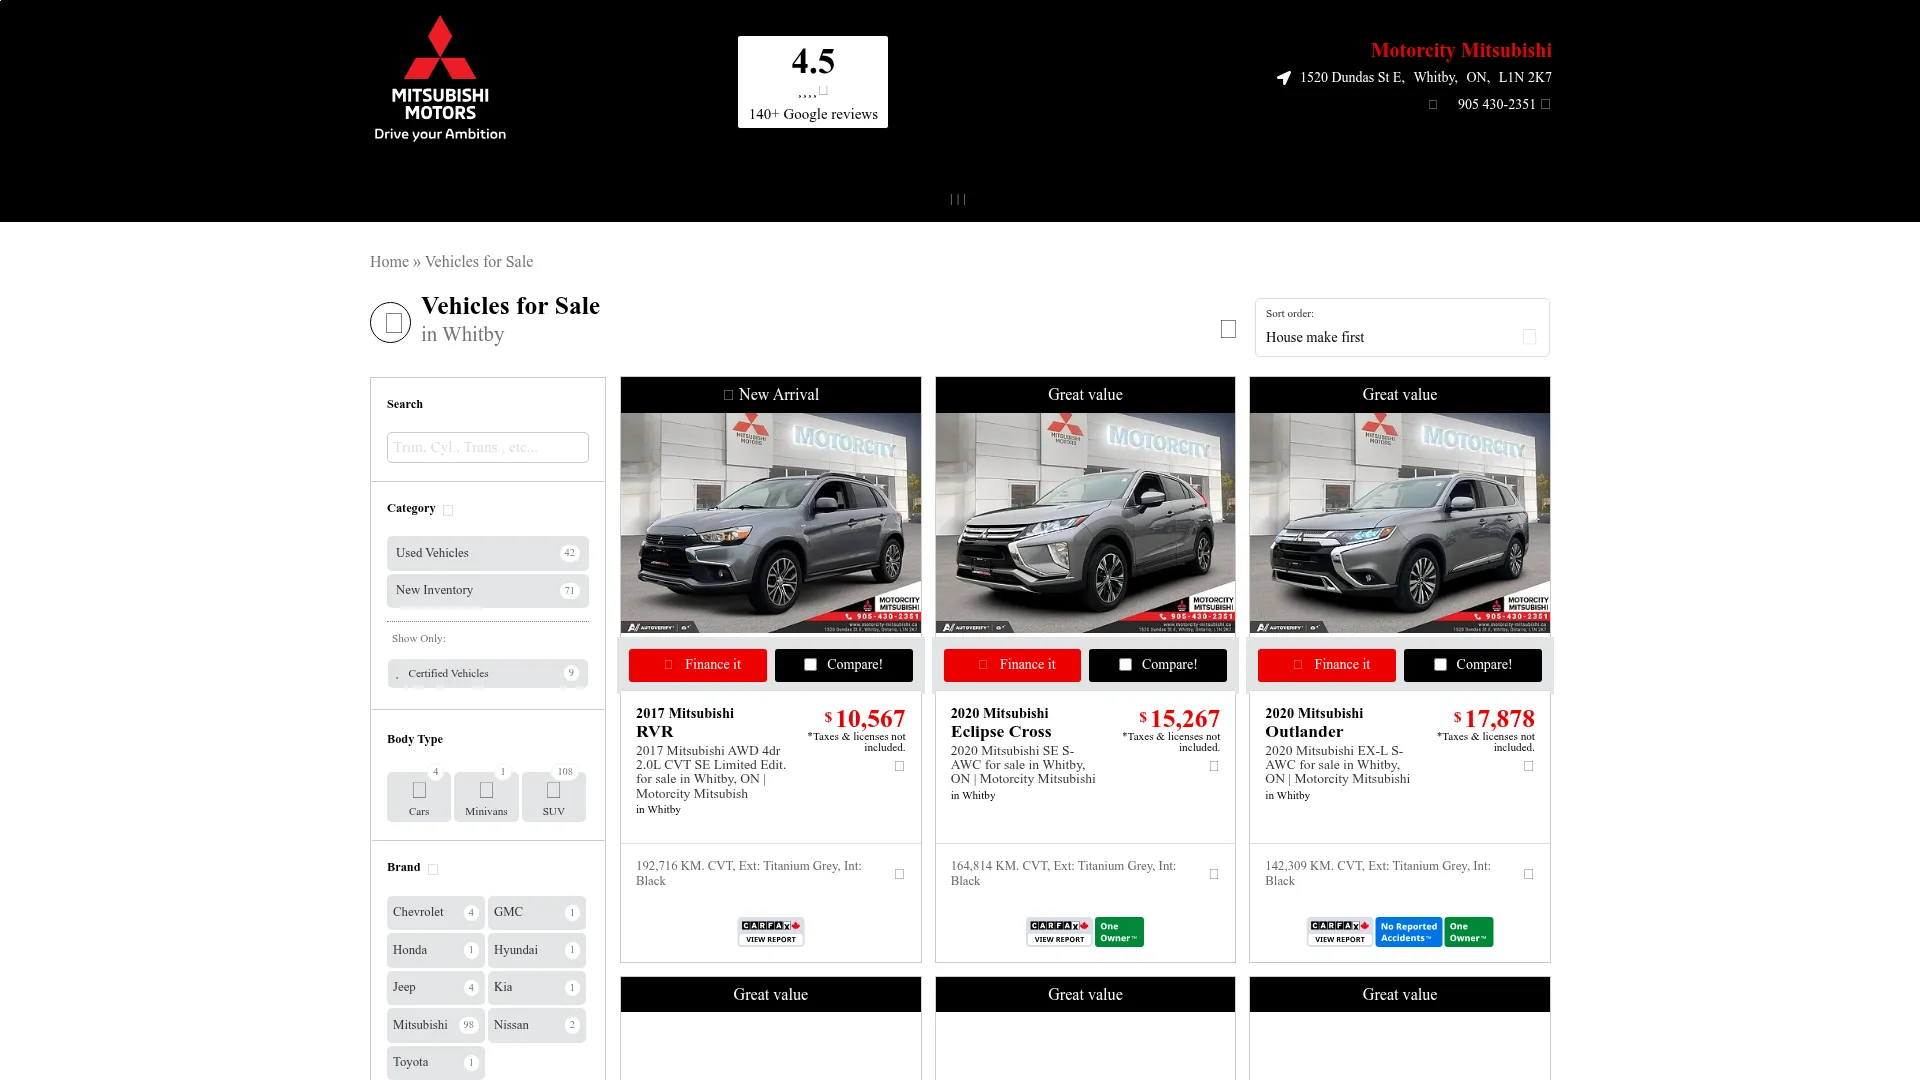Click the Motorcity Mitsubishi dealer name link

tap(1461, 50)
